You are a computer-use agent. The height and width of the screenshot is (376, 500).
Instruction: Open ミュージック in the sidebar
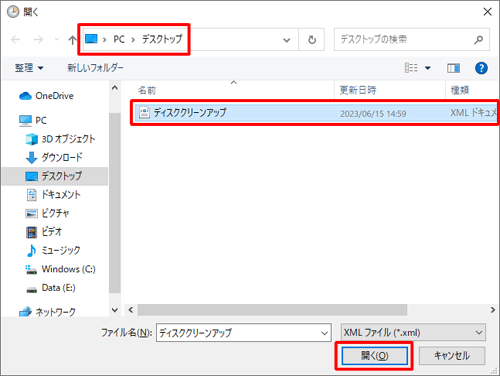click(53, 251)
